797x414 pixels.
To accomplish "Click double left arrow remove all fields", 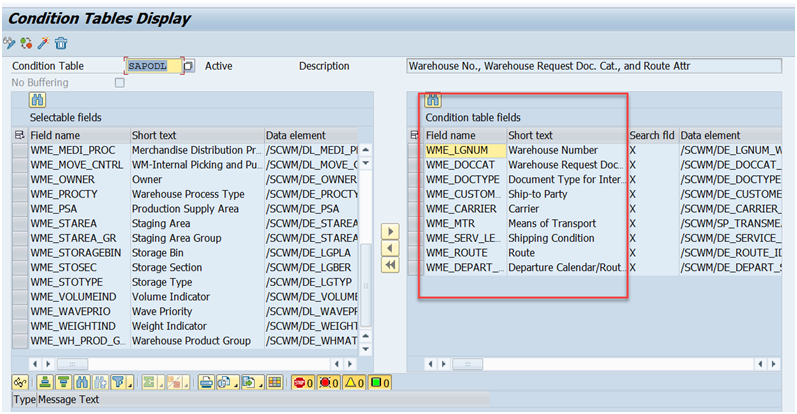I will [390, 265].
